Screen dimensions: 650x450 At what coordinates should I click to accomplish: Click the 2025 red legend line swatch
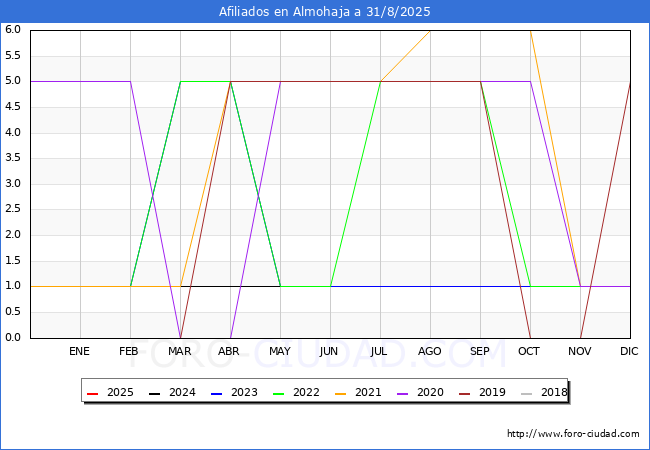[x=93, y=393]
